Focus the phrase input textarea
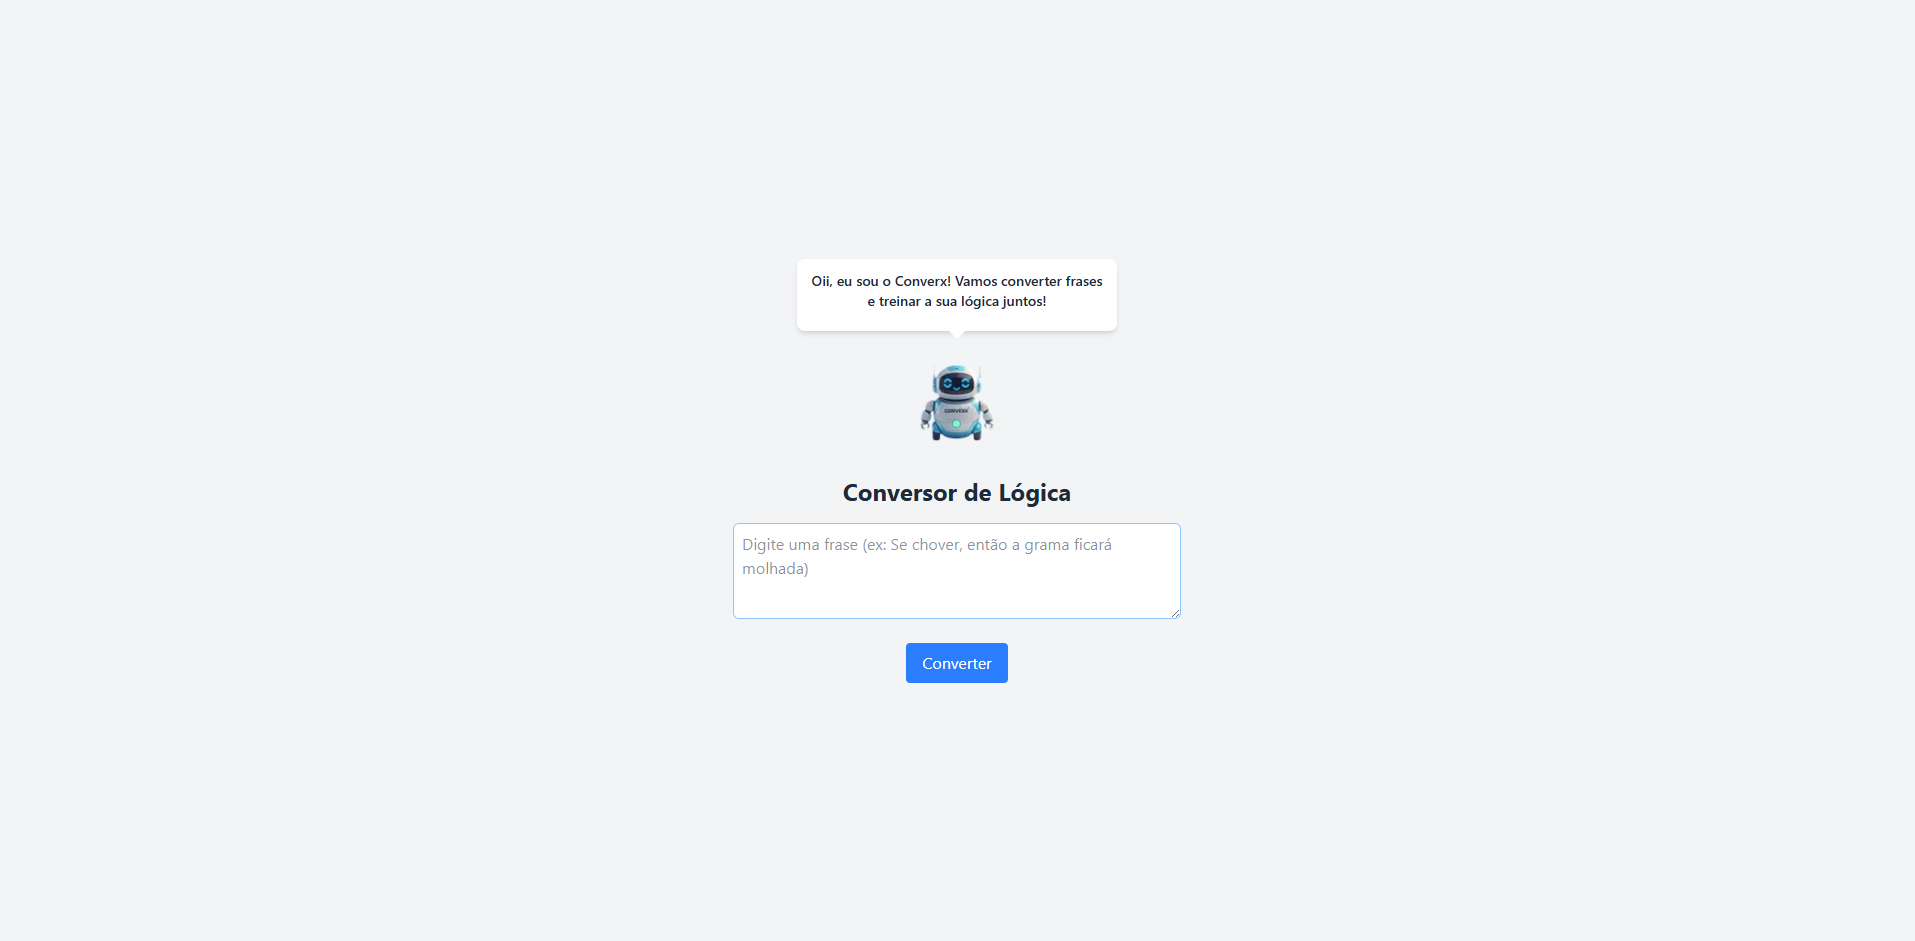 coord(957,571)
